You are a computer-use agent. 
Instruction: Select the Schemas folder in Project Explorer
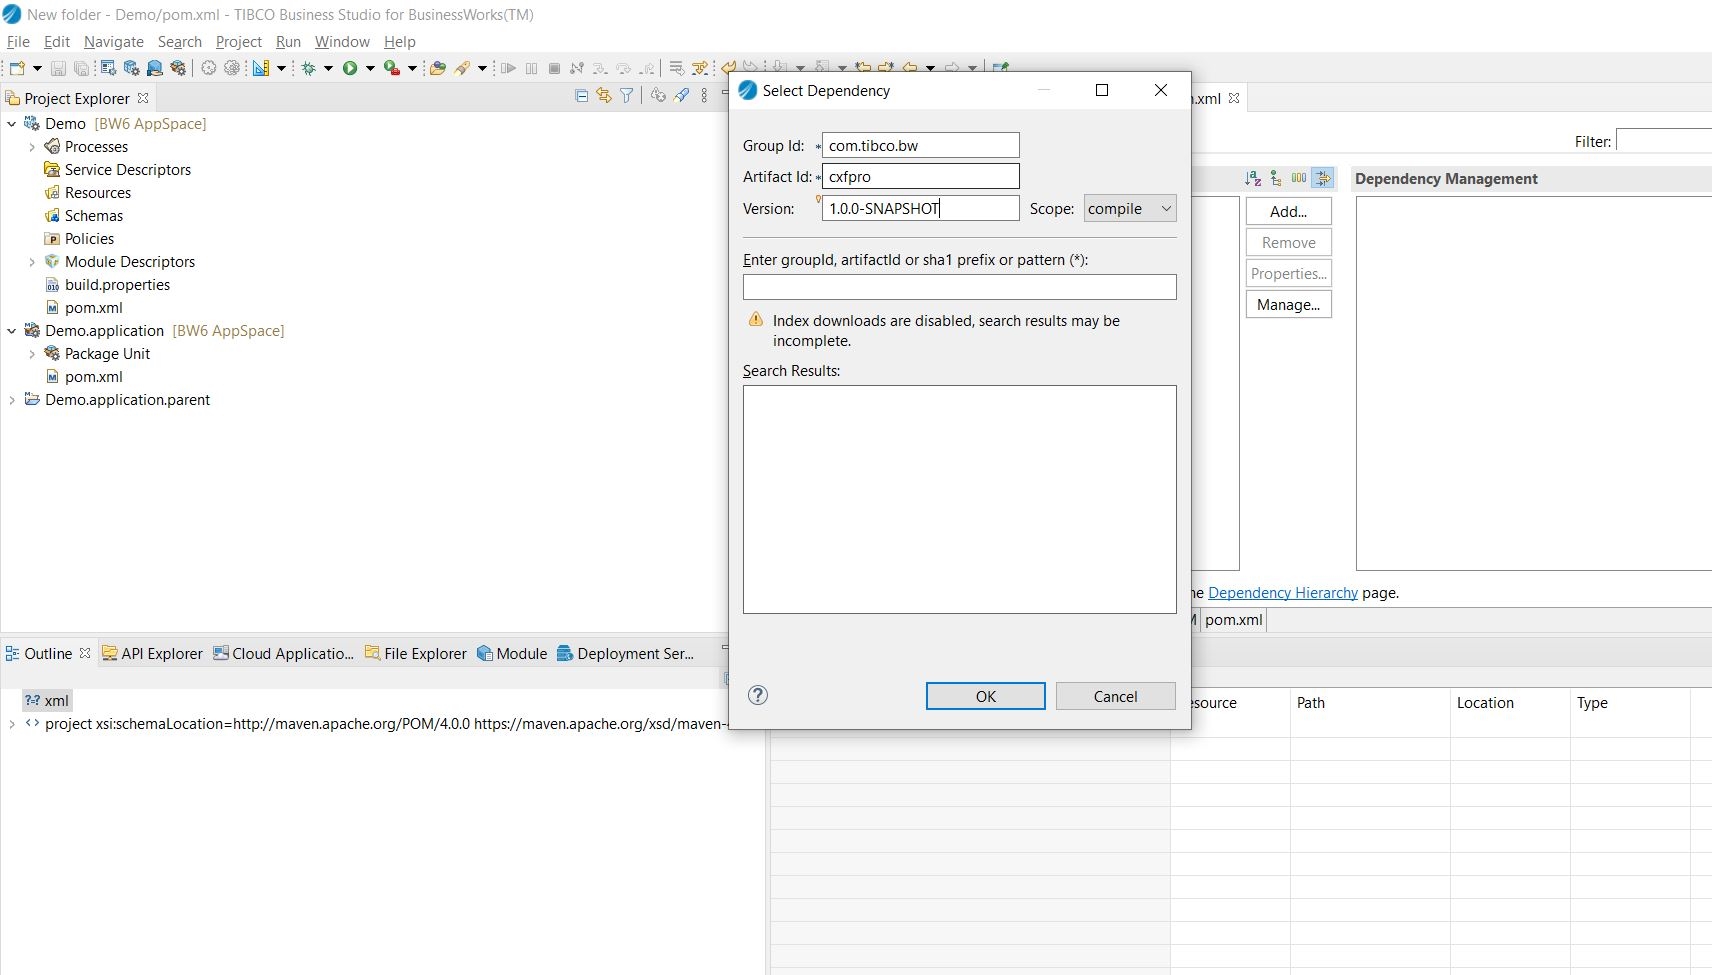pyautogui.click(x=84, y=216)
